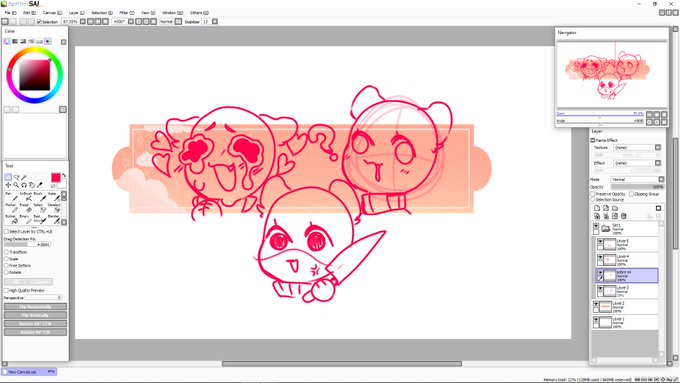Choose the AirBrush tool
This screenshot has width=680, height=383.
26,196
